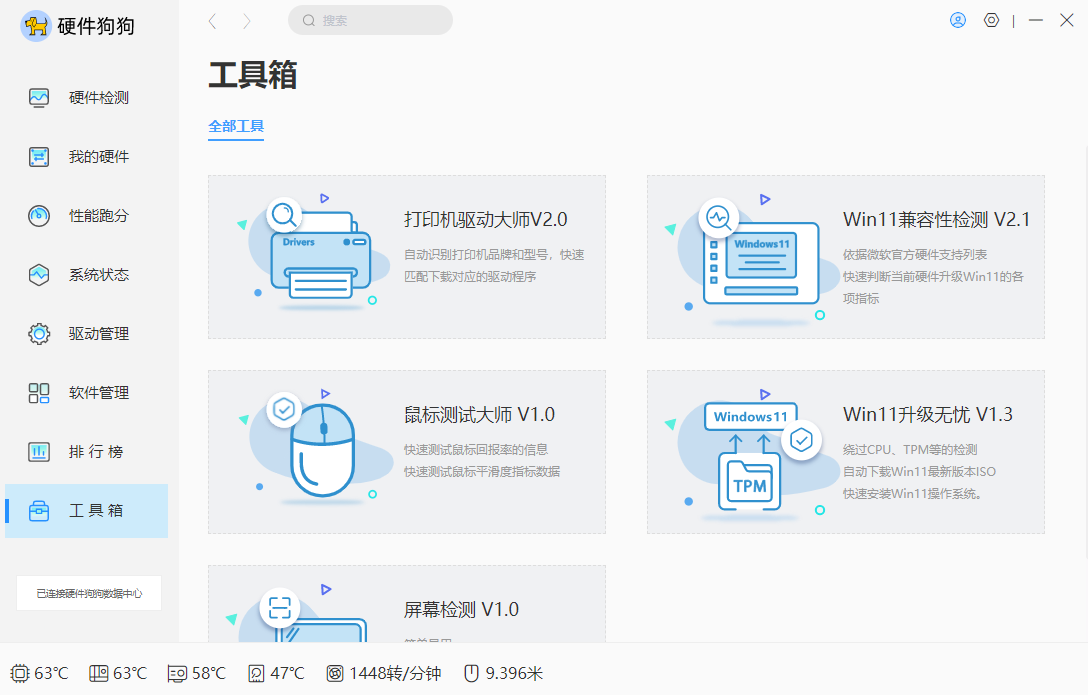Click 快速测试鼠标回报率的信息 description text
Image resolution: width=1088 pixels, height=695 pixels.
[476, 449]
